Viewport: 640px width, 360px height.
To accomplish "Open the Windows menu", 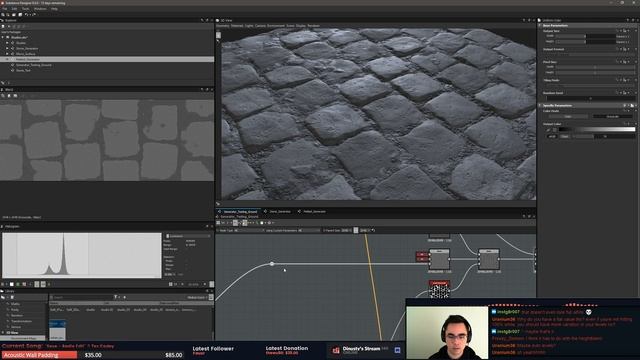I will (40, 9).
